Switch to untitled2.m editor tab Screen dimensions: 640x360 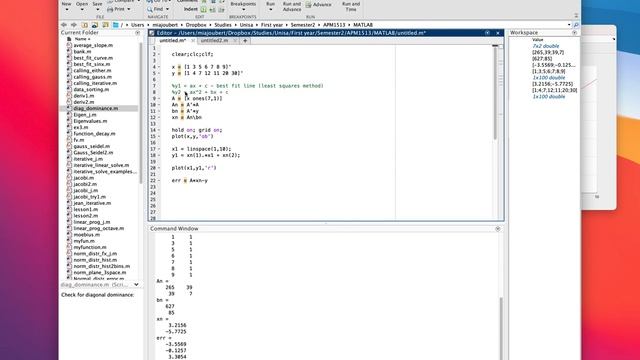click(214, 40)
